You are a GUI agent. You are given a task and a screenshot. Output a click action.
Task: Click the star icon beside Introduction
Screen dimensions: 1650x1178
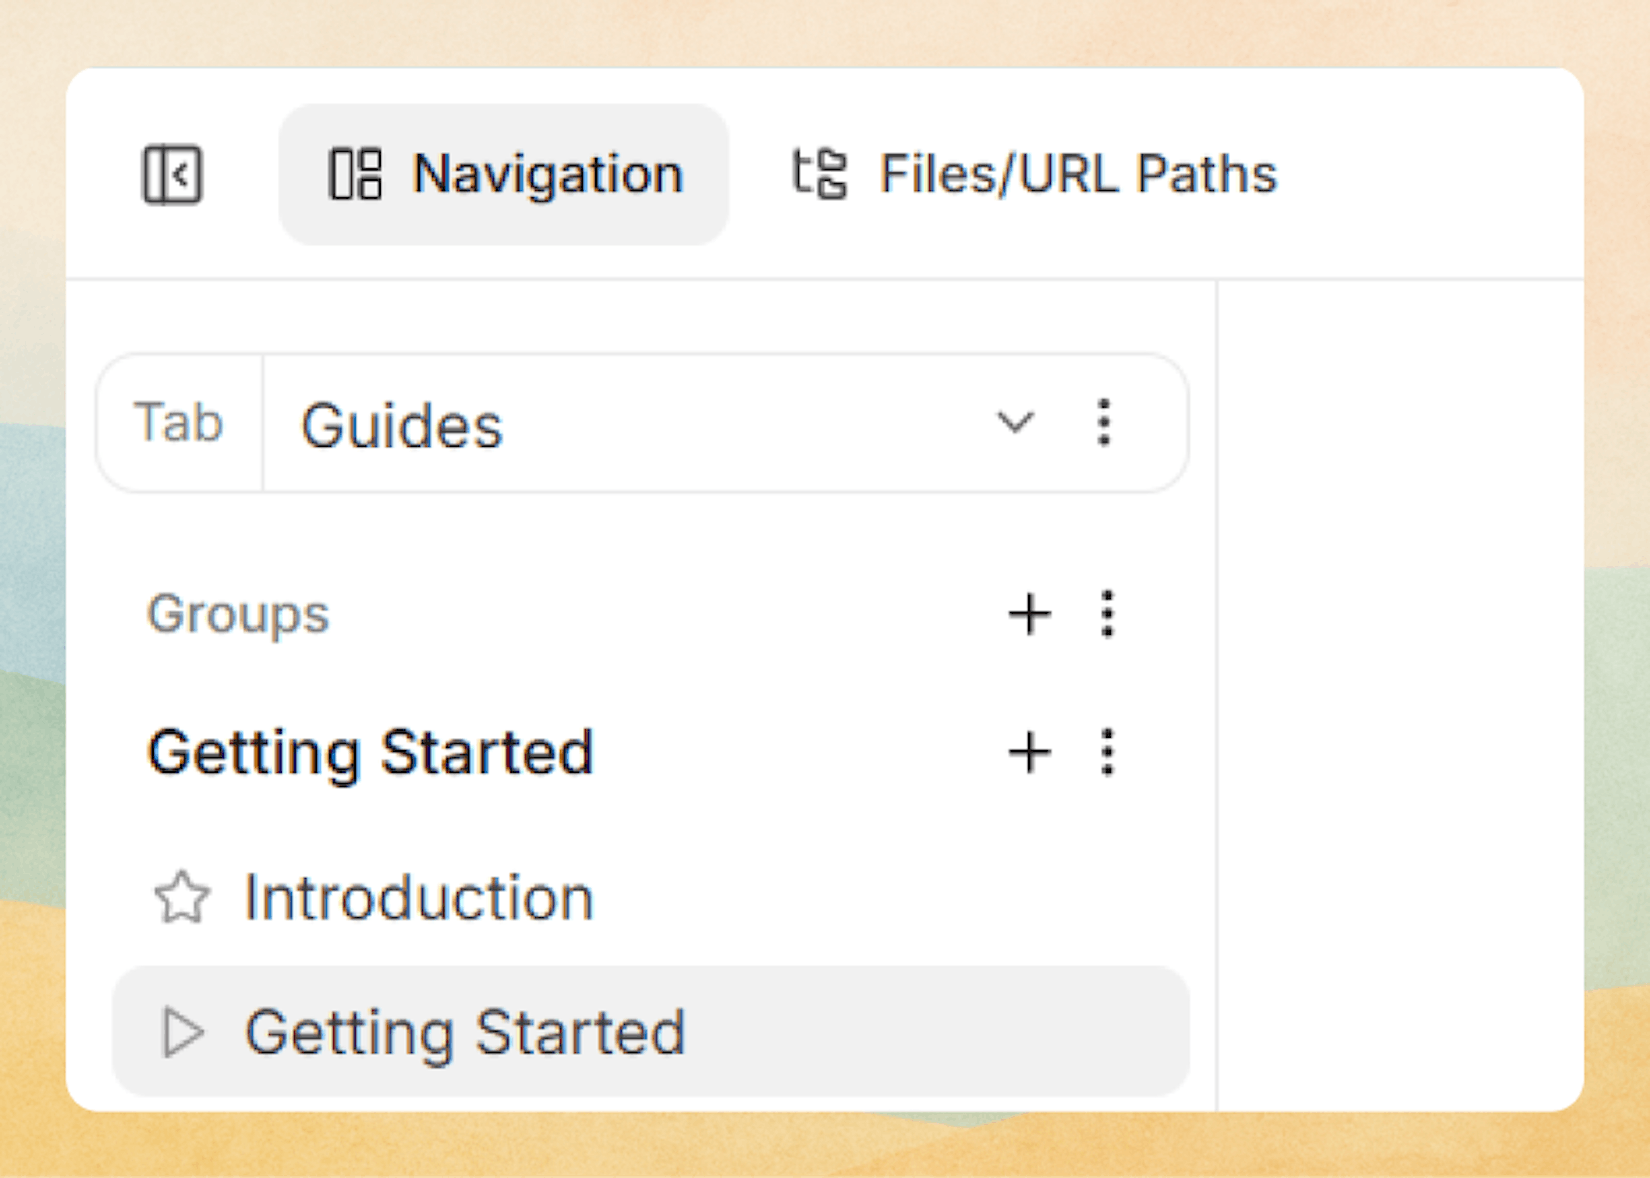click(x=183, y=898)
